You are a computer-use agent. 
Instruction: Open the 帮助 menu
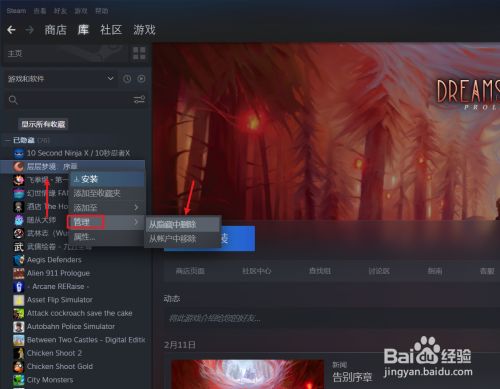click(x=102, y=11)
